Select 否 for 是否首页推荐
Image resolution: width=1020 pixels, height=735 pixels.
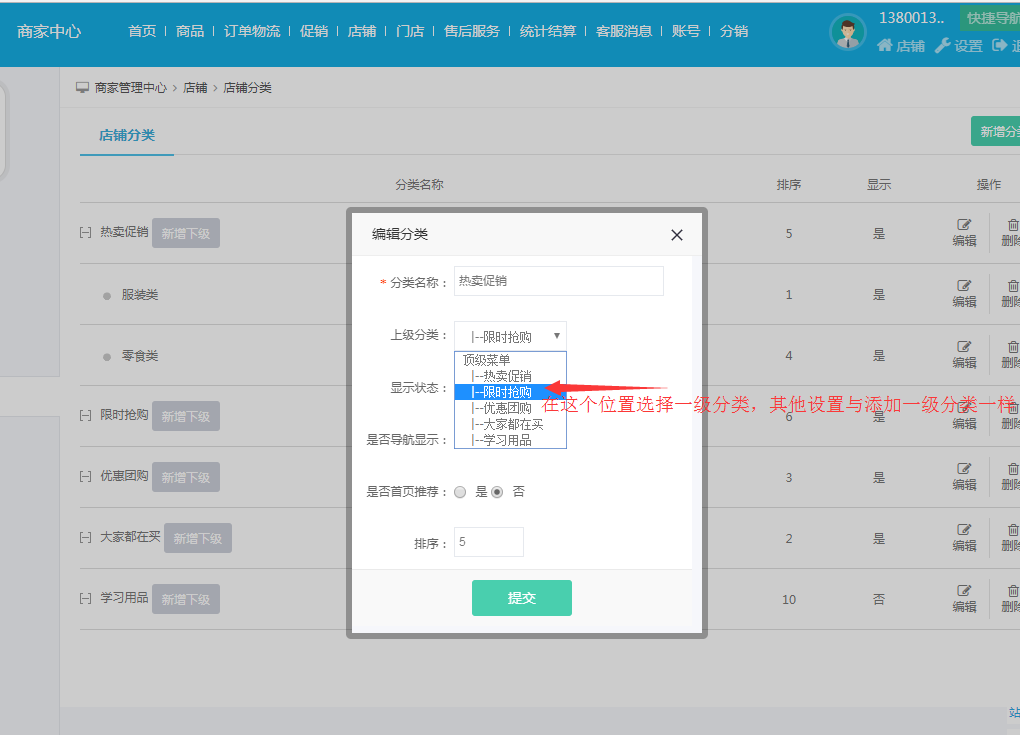coord(497,492)
